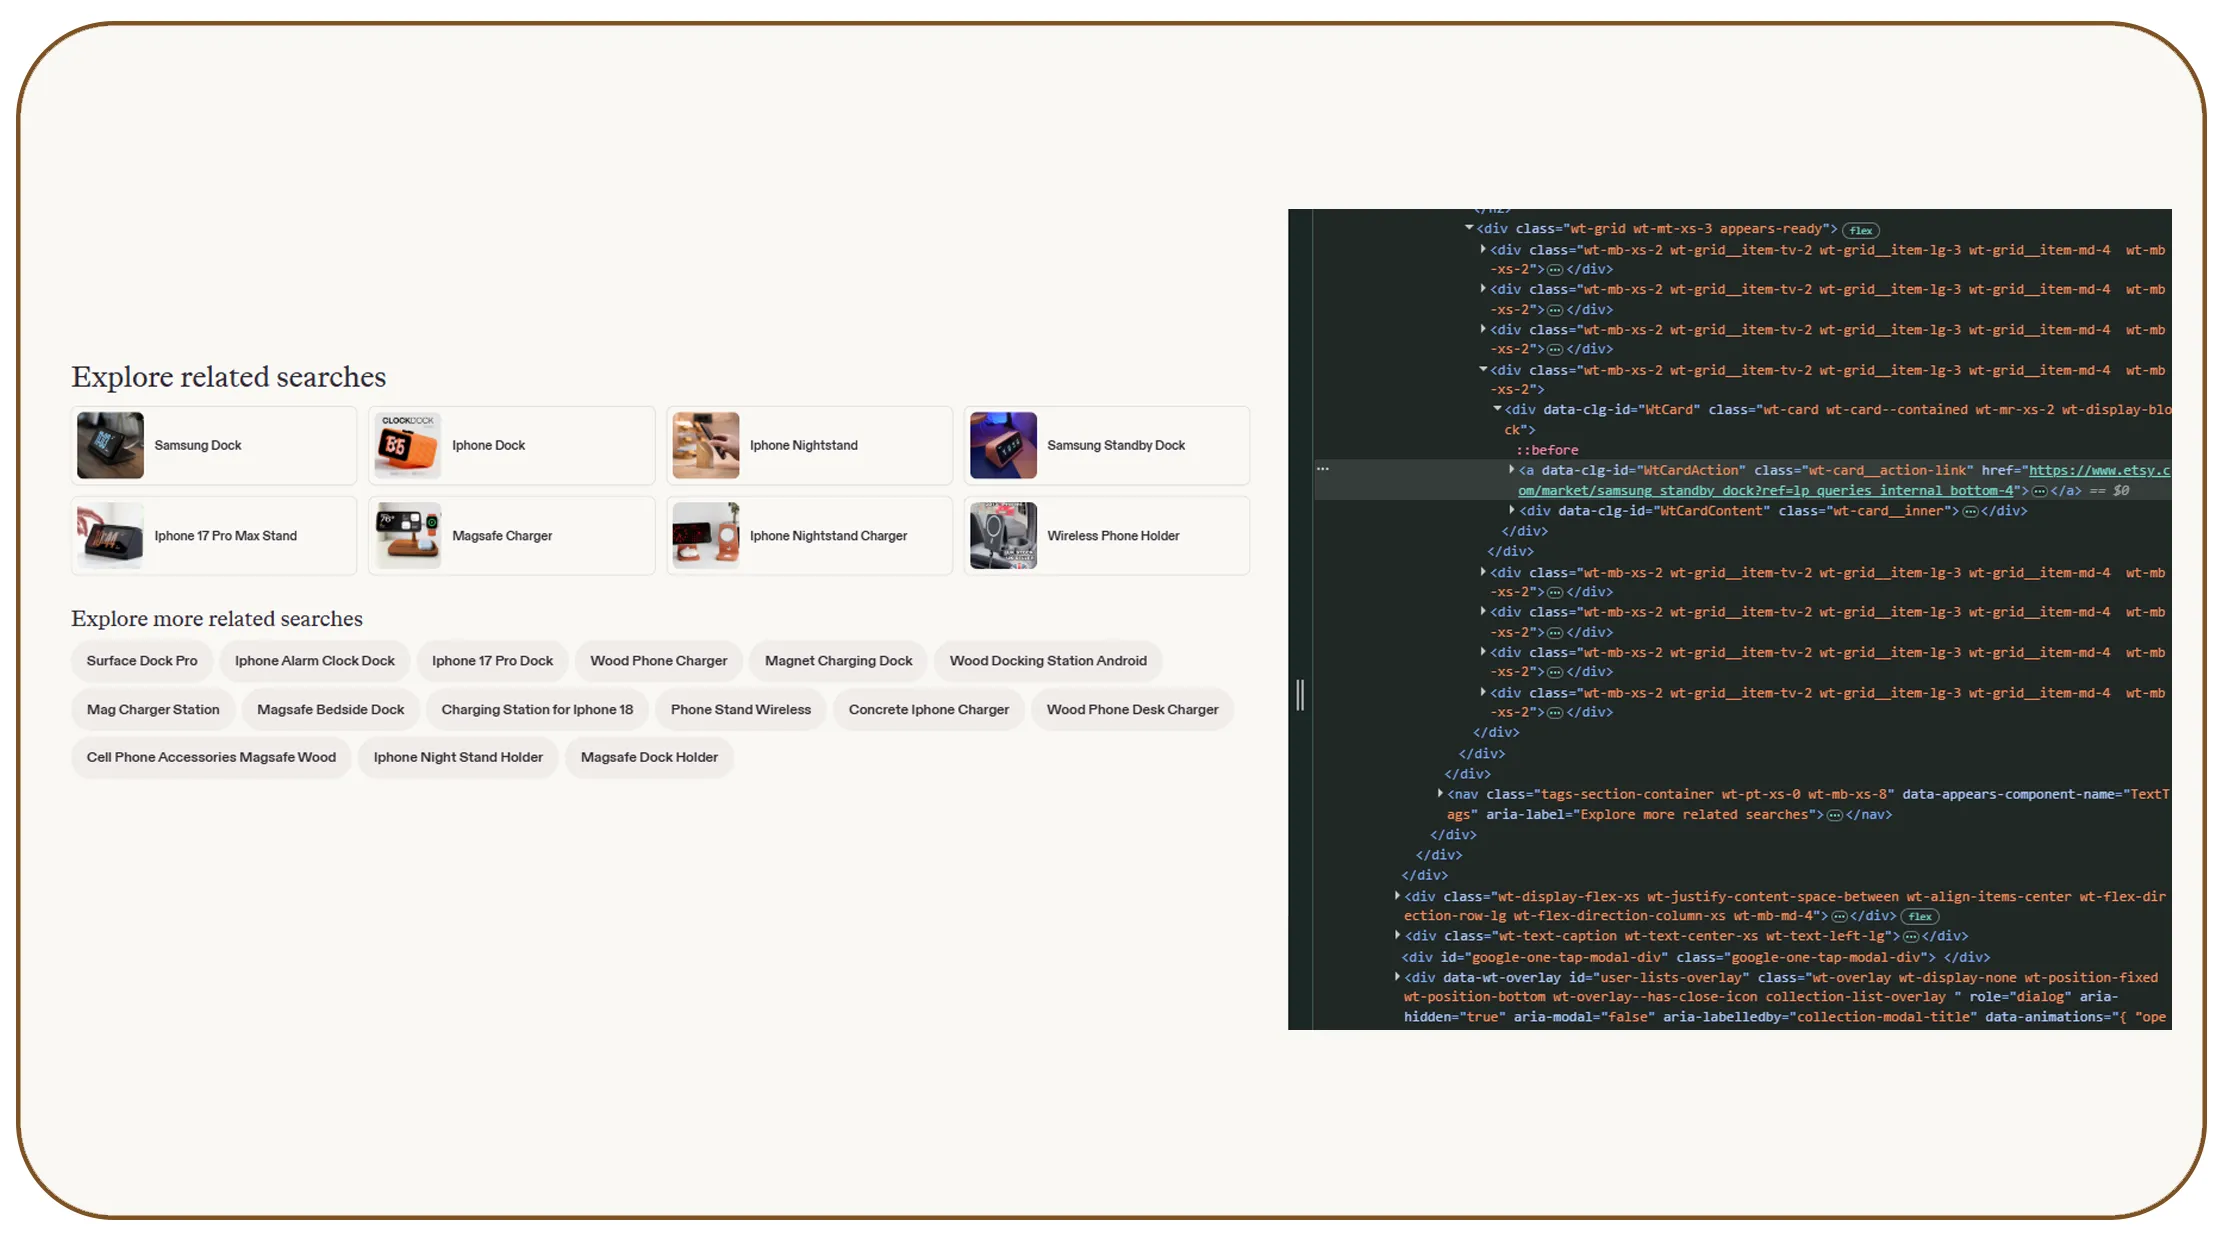Collapse the wt-grid appears-ready div node
This screenshot has height=1240, width=2223.
(x=1469, y=228)
